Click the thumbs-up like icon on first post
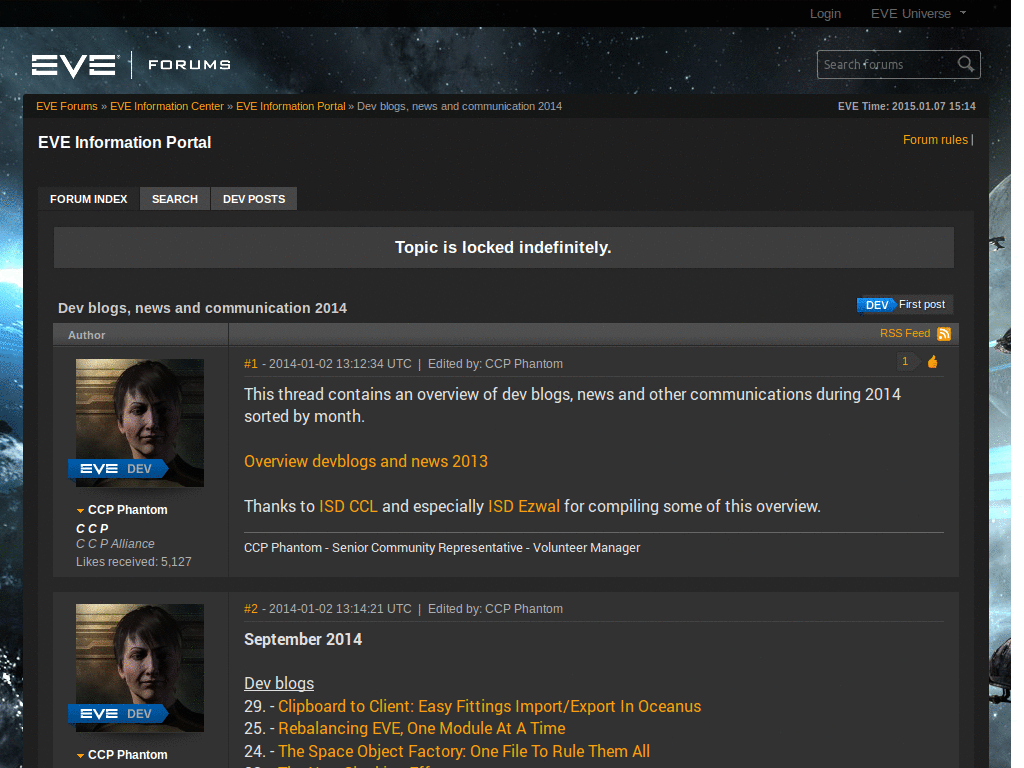The height and width of the screenshot is (768, 1024). coord(932,361)
